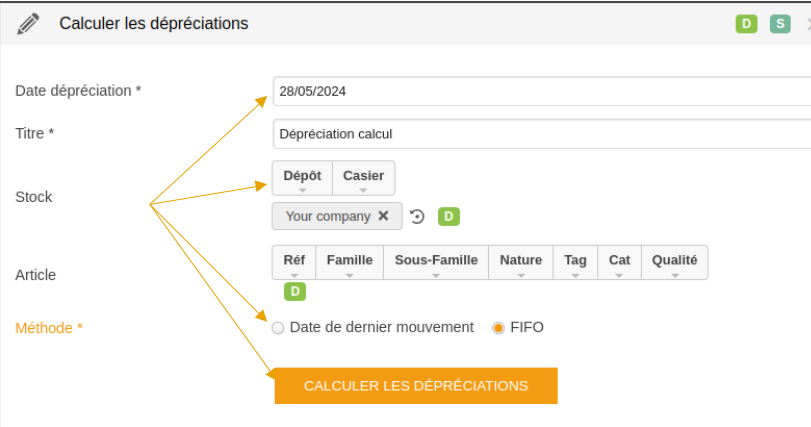Click the Calculer les dépréciations button
This screenshot has width=811, height=427.
[x=416, y=386]
